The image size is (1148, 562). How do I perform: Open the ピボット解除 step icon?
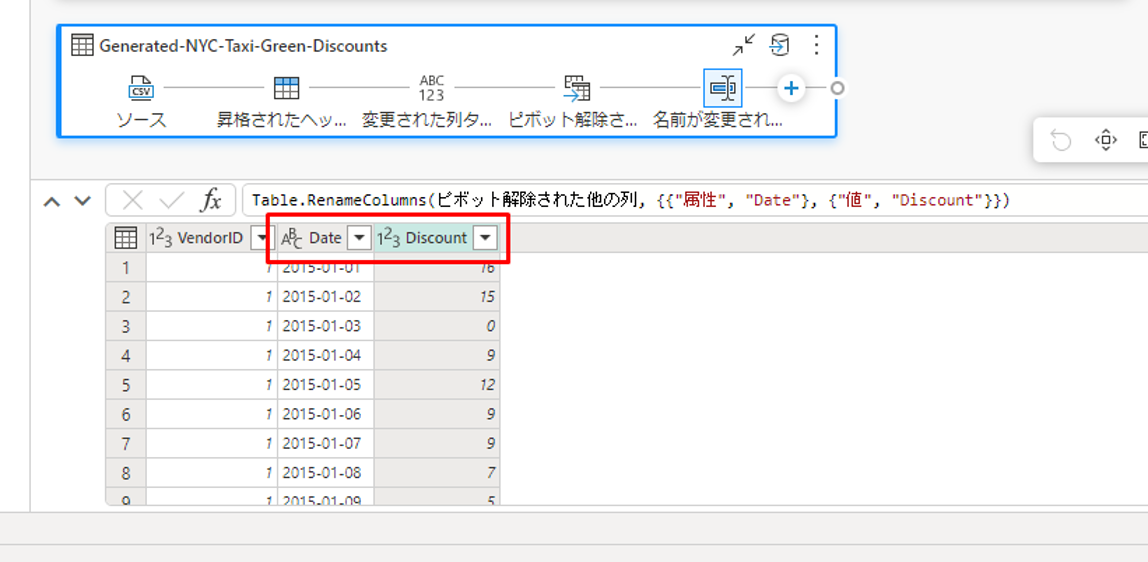[x=576, y=88]
